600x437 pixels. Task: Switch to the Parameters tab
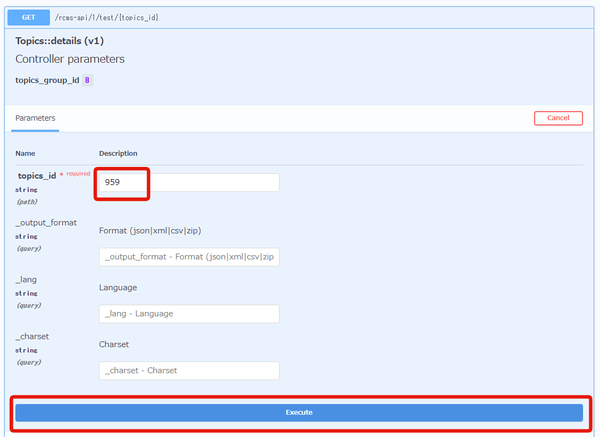pyautogui.click(x=35, y=118)
